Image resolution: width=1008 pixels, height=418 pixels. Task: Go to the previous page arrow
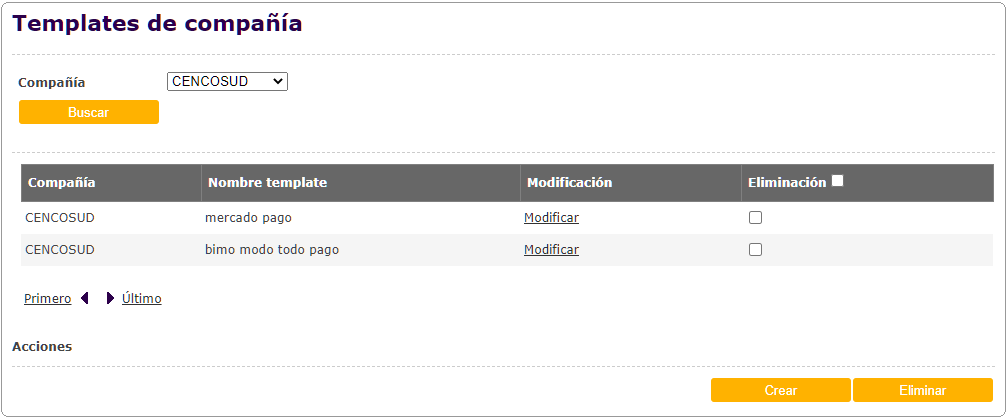tap(85, 298)
